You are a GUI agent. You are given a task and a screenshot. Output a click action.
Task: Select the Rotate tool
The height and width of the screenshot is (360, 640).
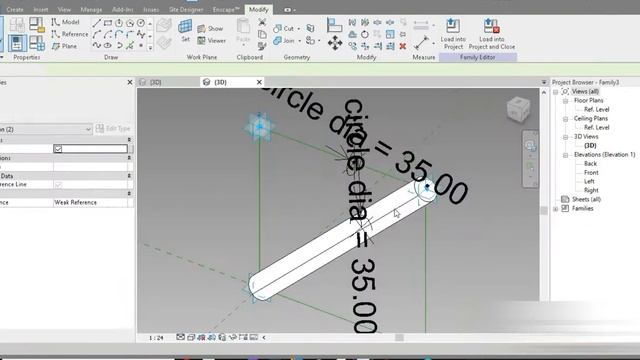pyautogui.click(x=365, y=34)
